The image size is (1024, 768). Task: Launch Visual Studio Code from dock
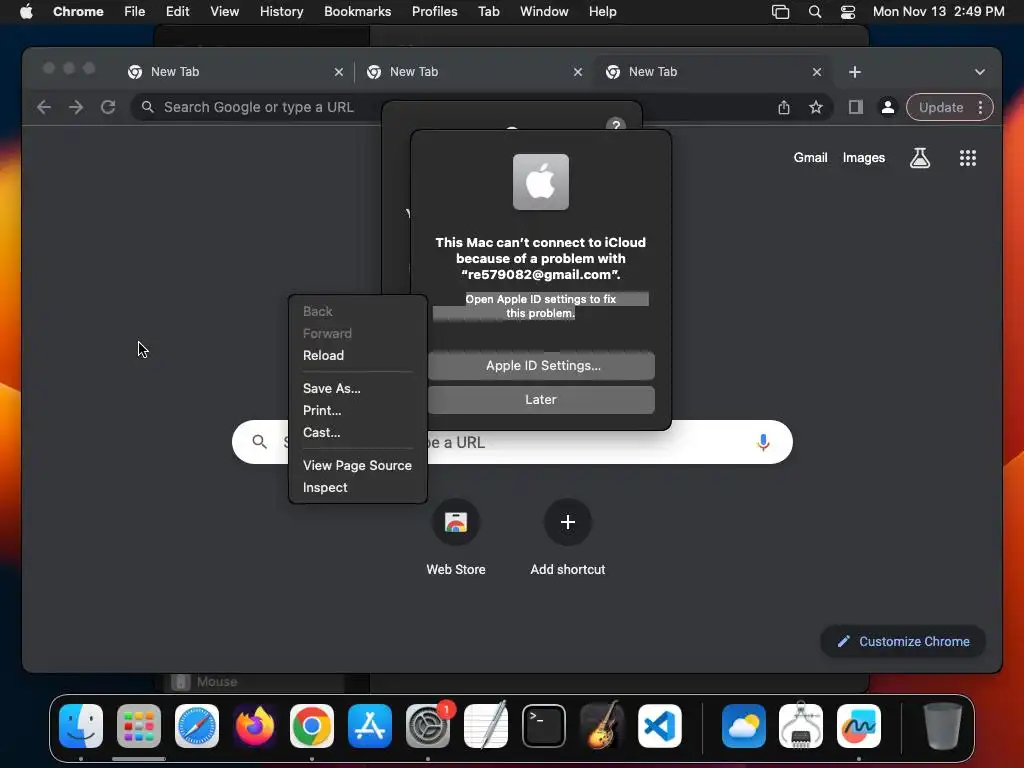[660, 726]
